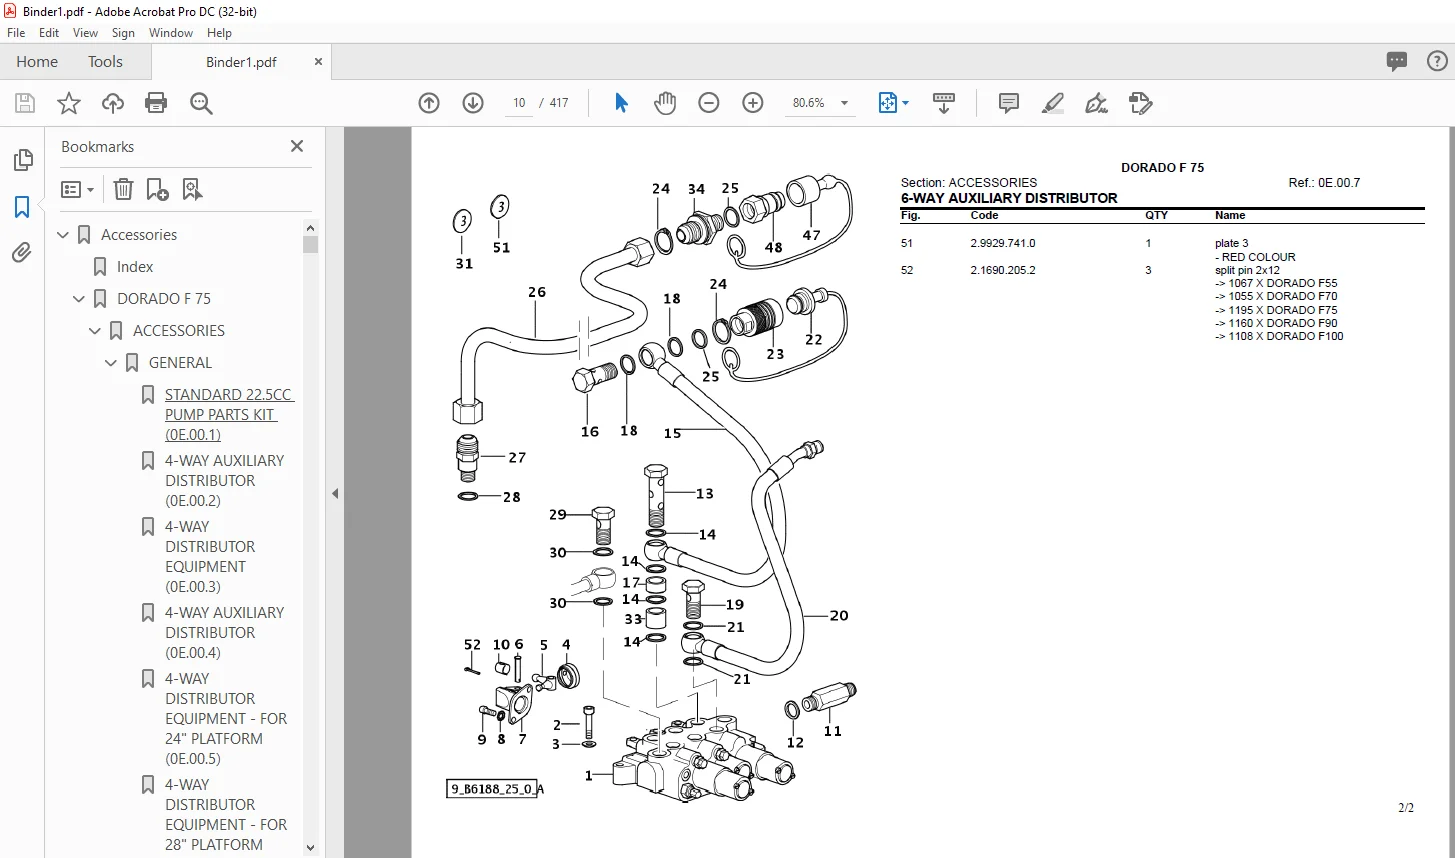Click the upload to cloud icon

point(113,103)
